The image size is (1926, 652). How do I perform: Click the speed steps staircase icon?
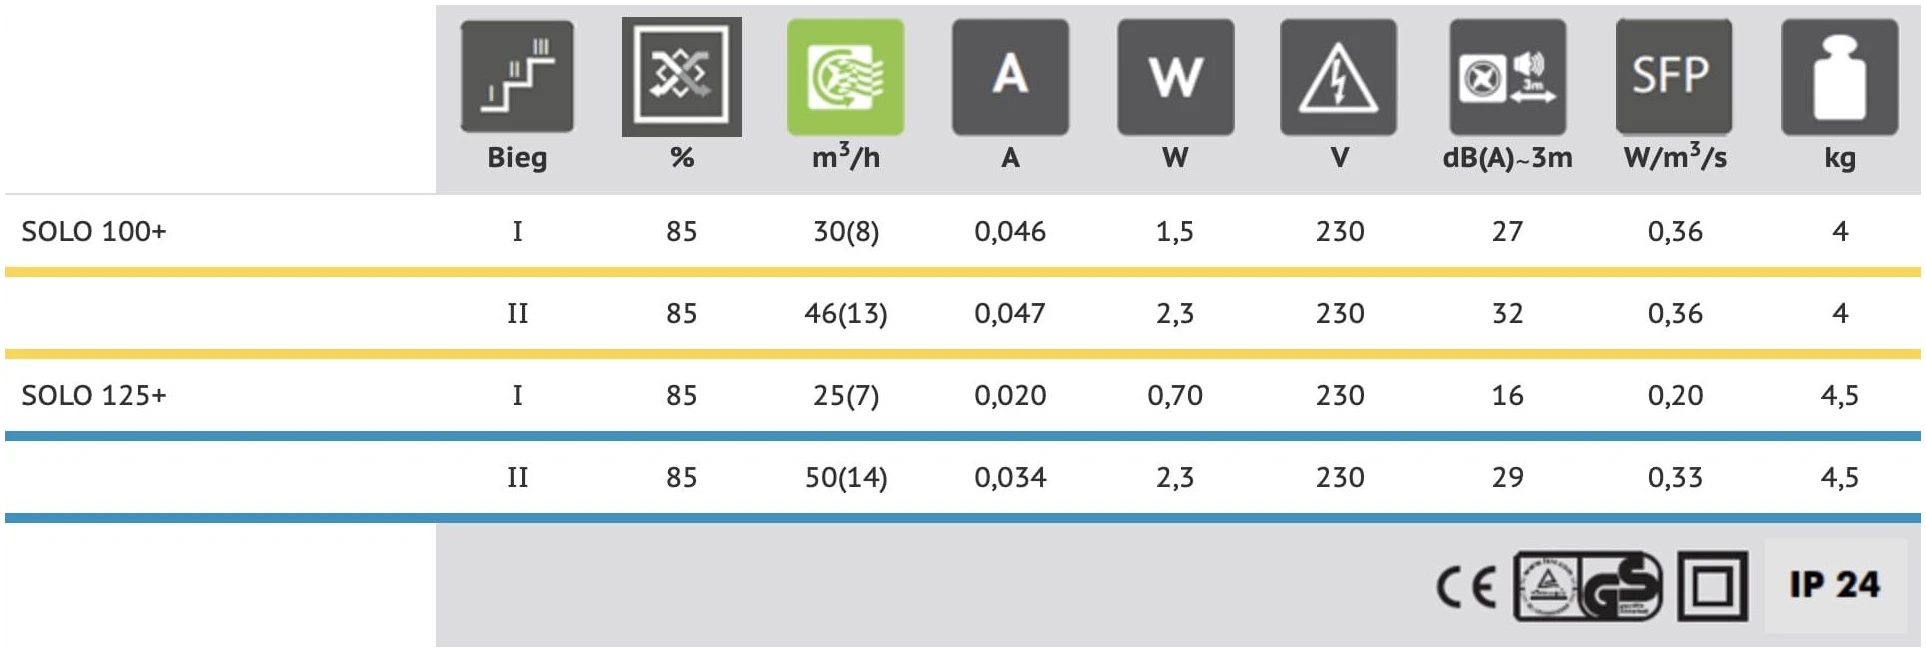point(517,77)
